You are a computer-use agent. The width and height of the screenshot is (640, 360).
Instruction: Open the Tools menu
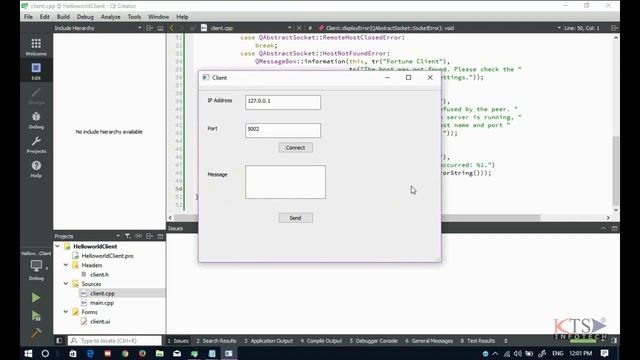[x=134, y=17]
